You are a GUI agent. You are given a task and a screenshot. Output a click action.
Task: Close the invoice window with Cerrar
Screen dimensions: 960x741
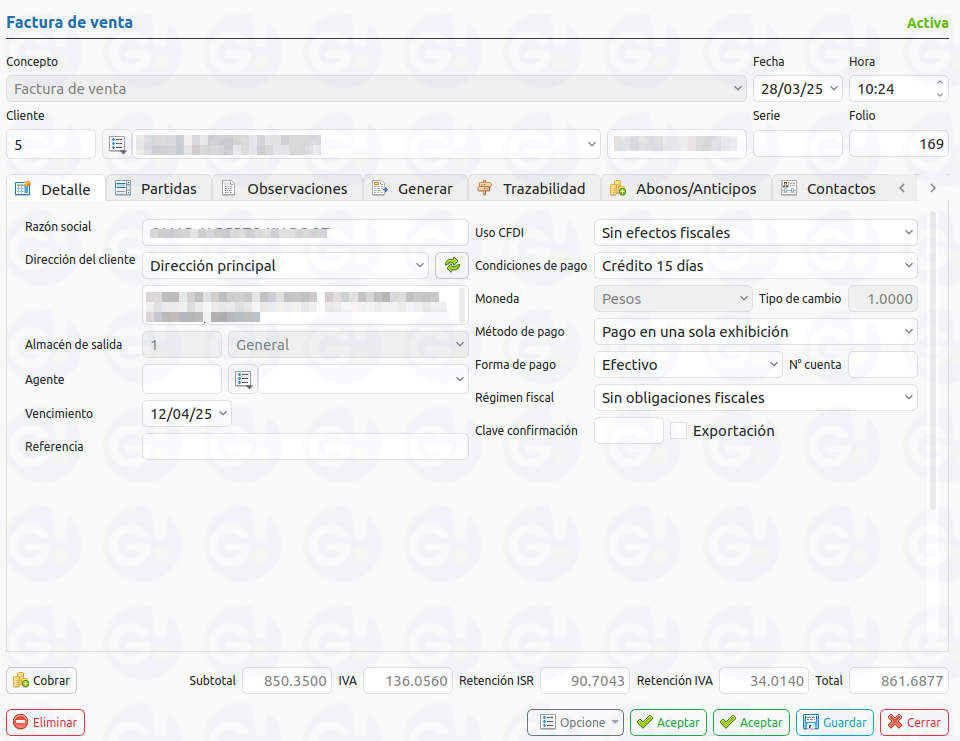tap(915, 723)
